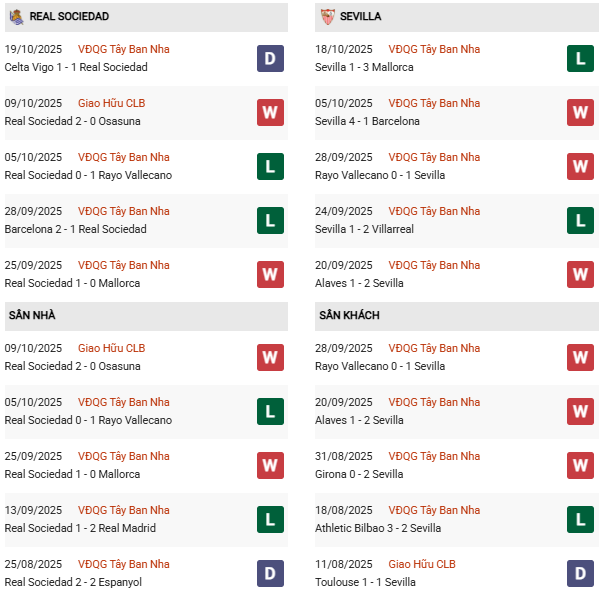600x594 pixels.
Task: Click the W badge for Sevilla 4 - 1 Barcelona
Action: pos(581,112)
